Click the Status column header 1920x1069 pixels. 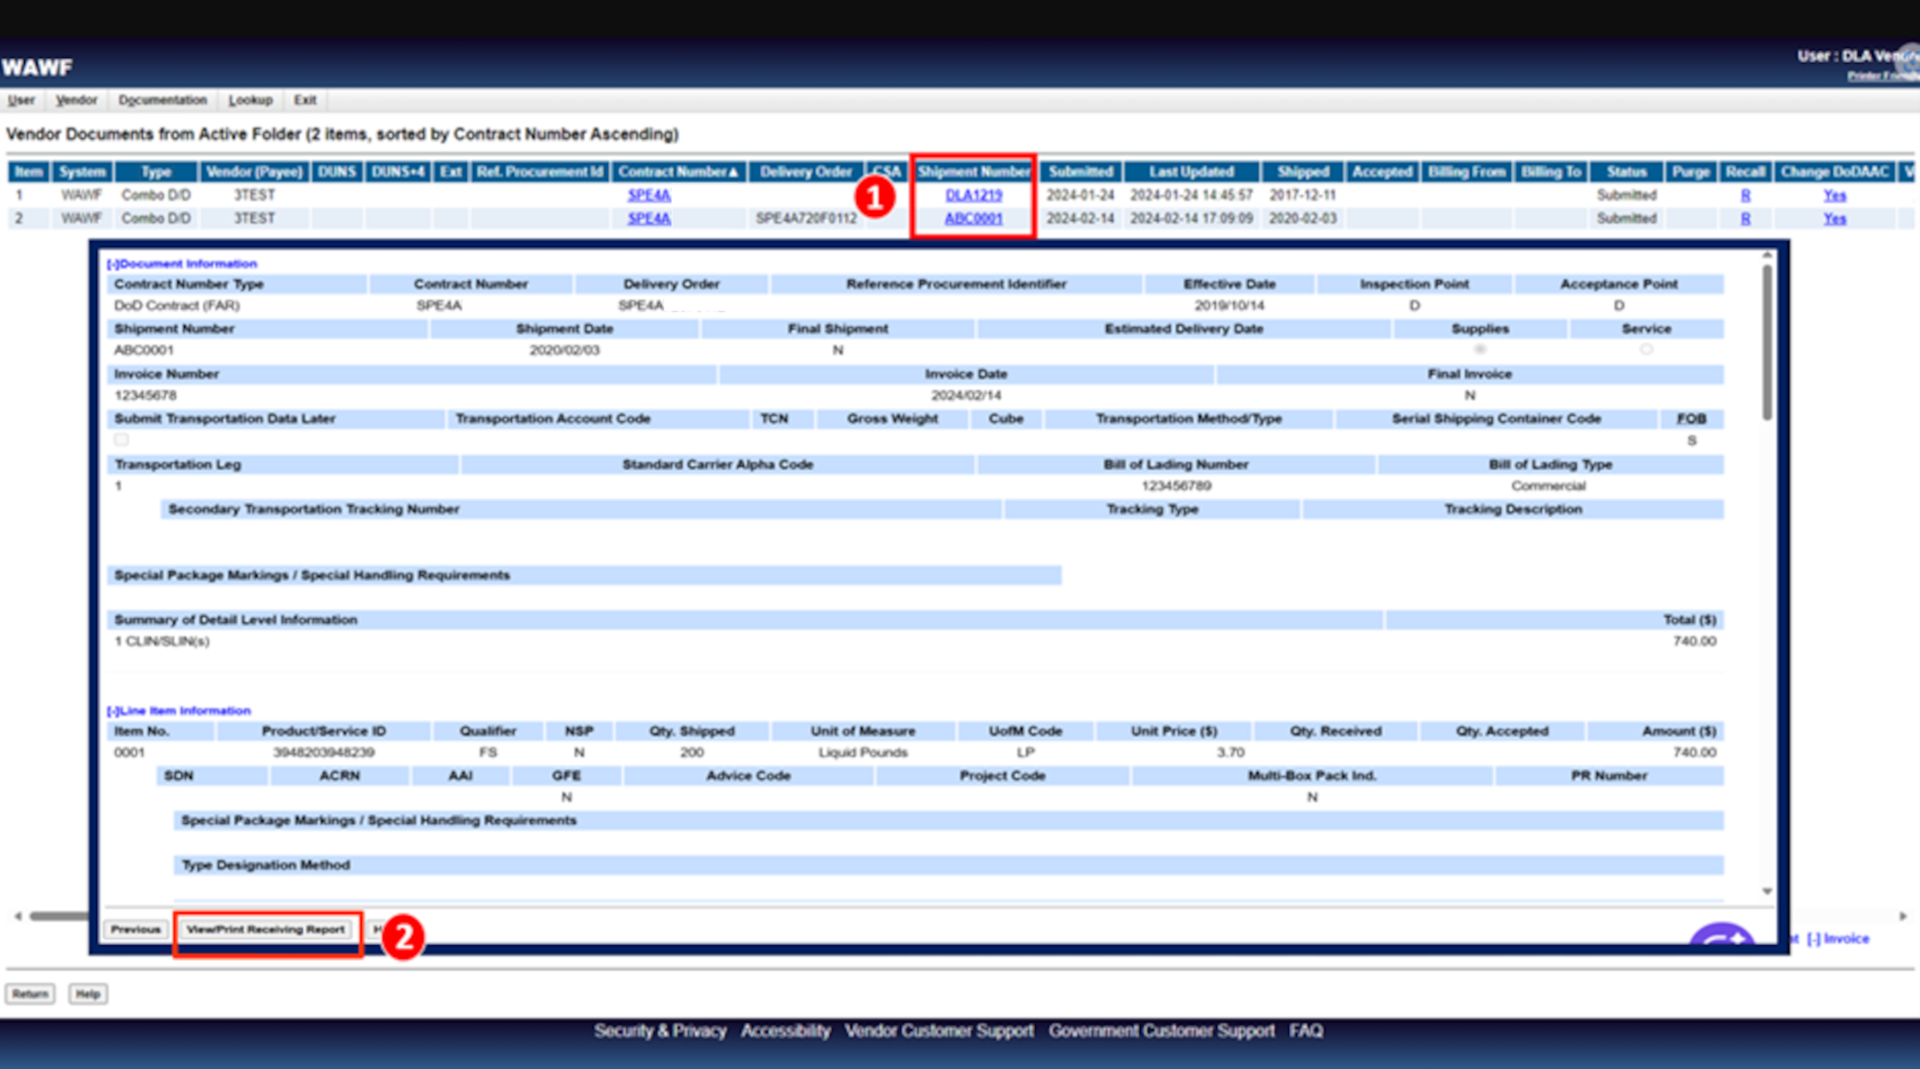point(1626,172)
